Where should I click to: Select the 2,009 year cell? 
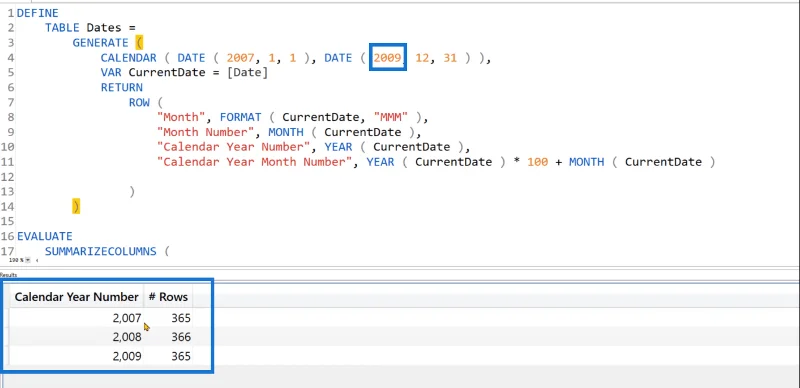coord(77,356)
